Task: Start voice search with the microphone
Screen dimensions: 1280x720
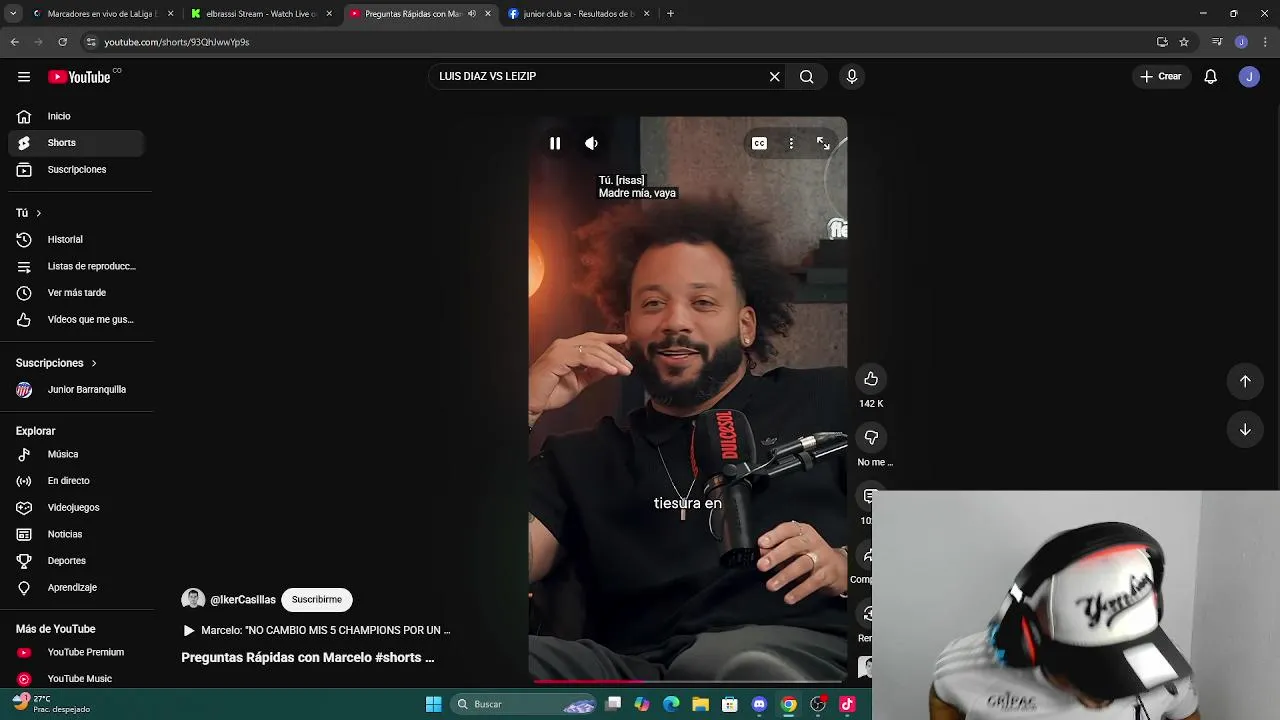Action: pyautogui.click(x=852, y=77)
